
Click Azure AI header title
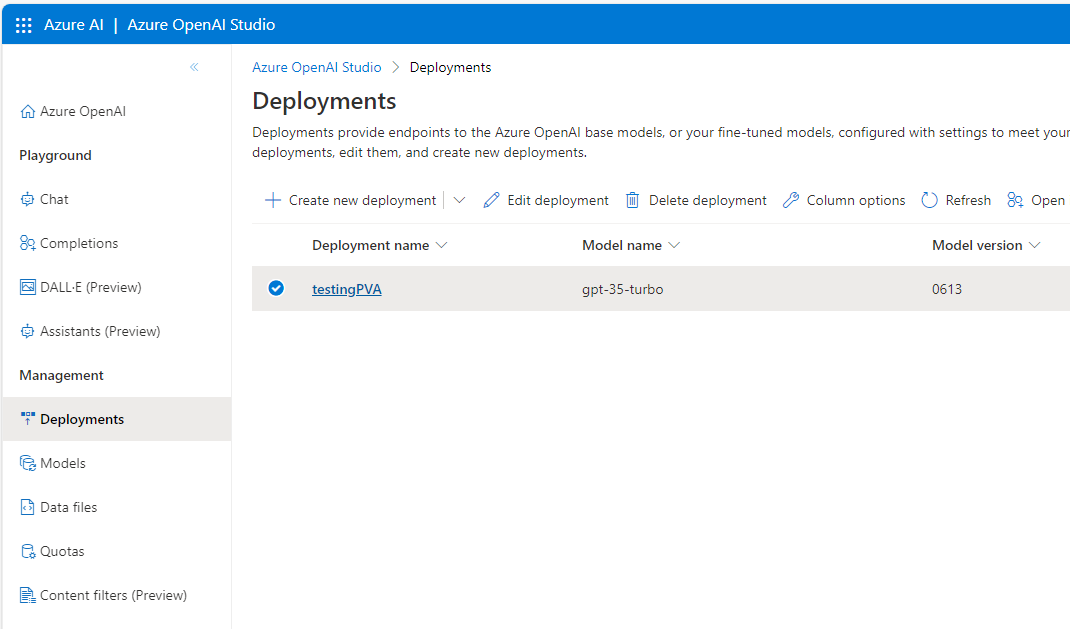[74, 25]
